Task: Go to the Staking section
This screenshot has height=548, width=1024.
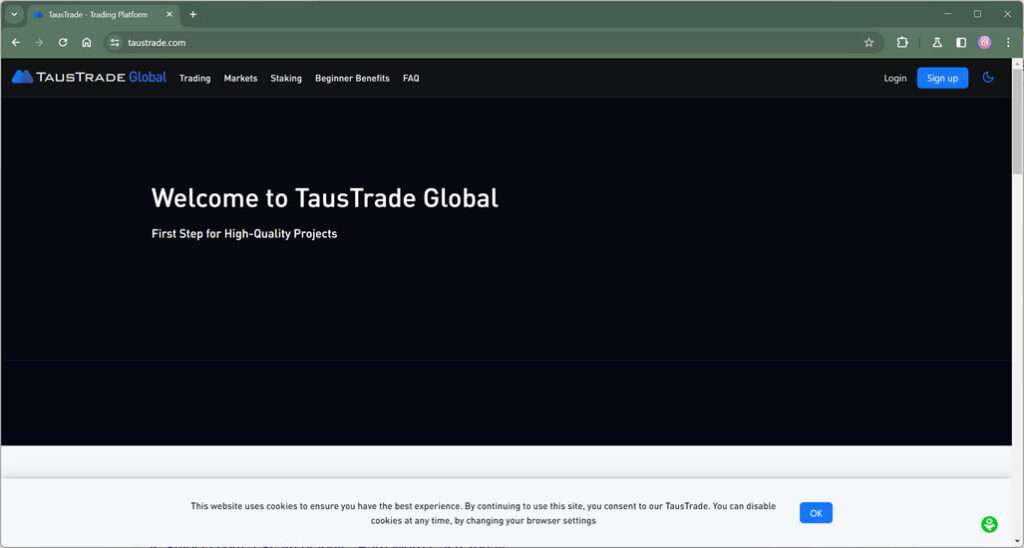Action: [286, 78]
